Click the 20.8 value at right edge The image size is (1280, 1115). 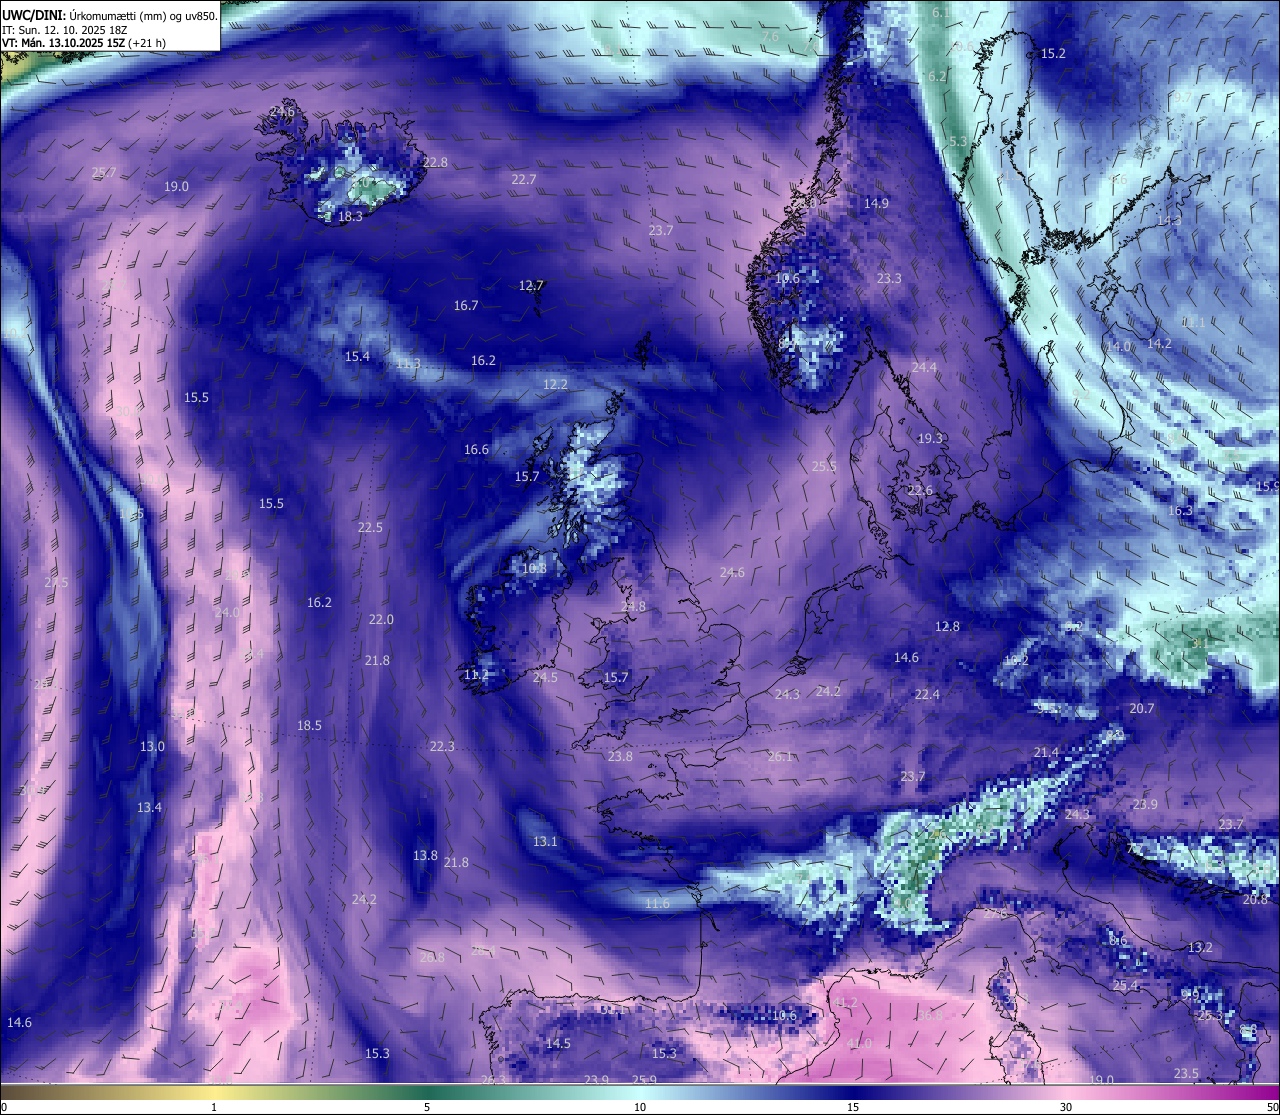click(x=1255, y=899)
